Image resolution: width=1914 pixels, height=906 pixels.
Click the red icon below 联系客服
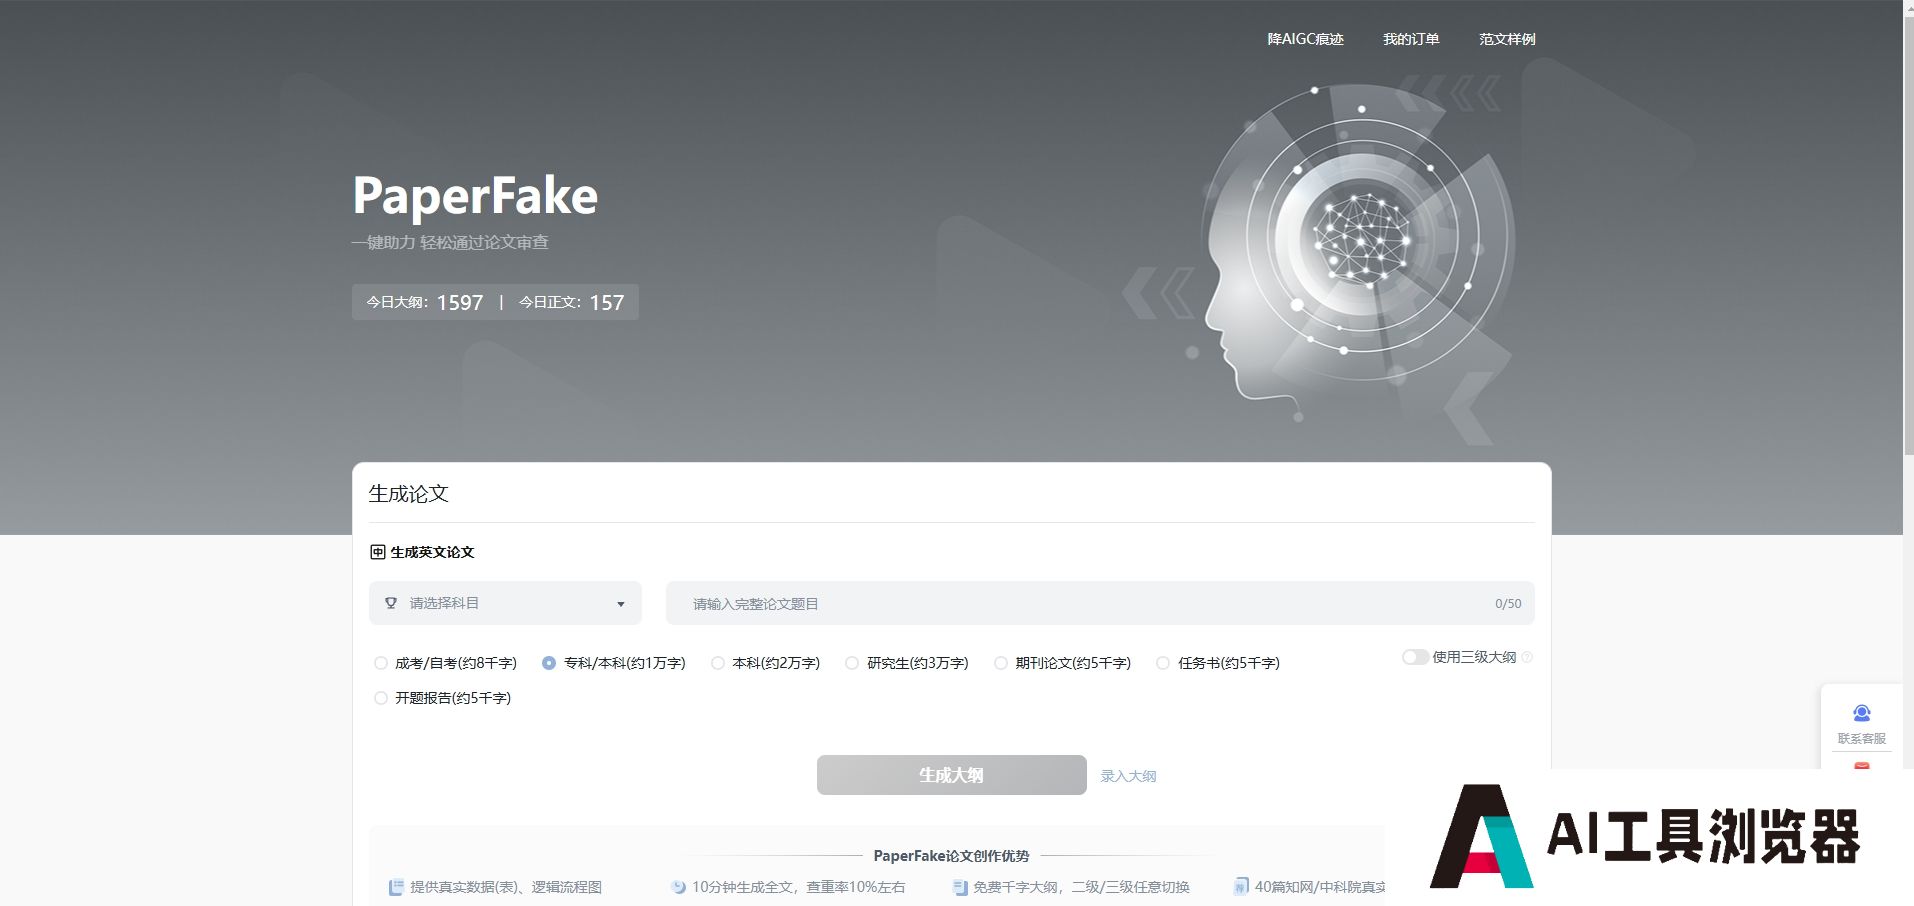(x=1862, y=766)
